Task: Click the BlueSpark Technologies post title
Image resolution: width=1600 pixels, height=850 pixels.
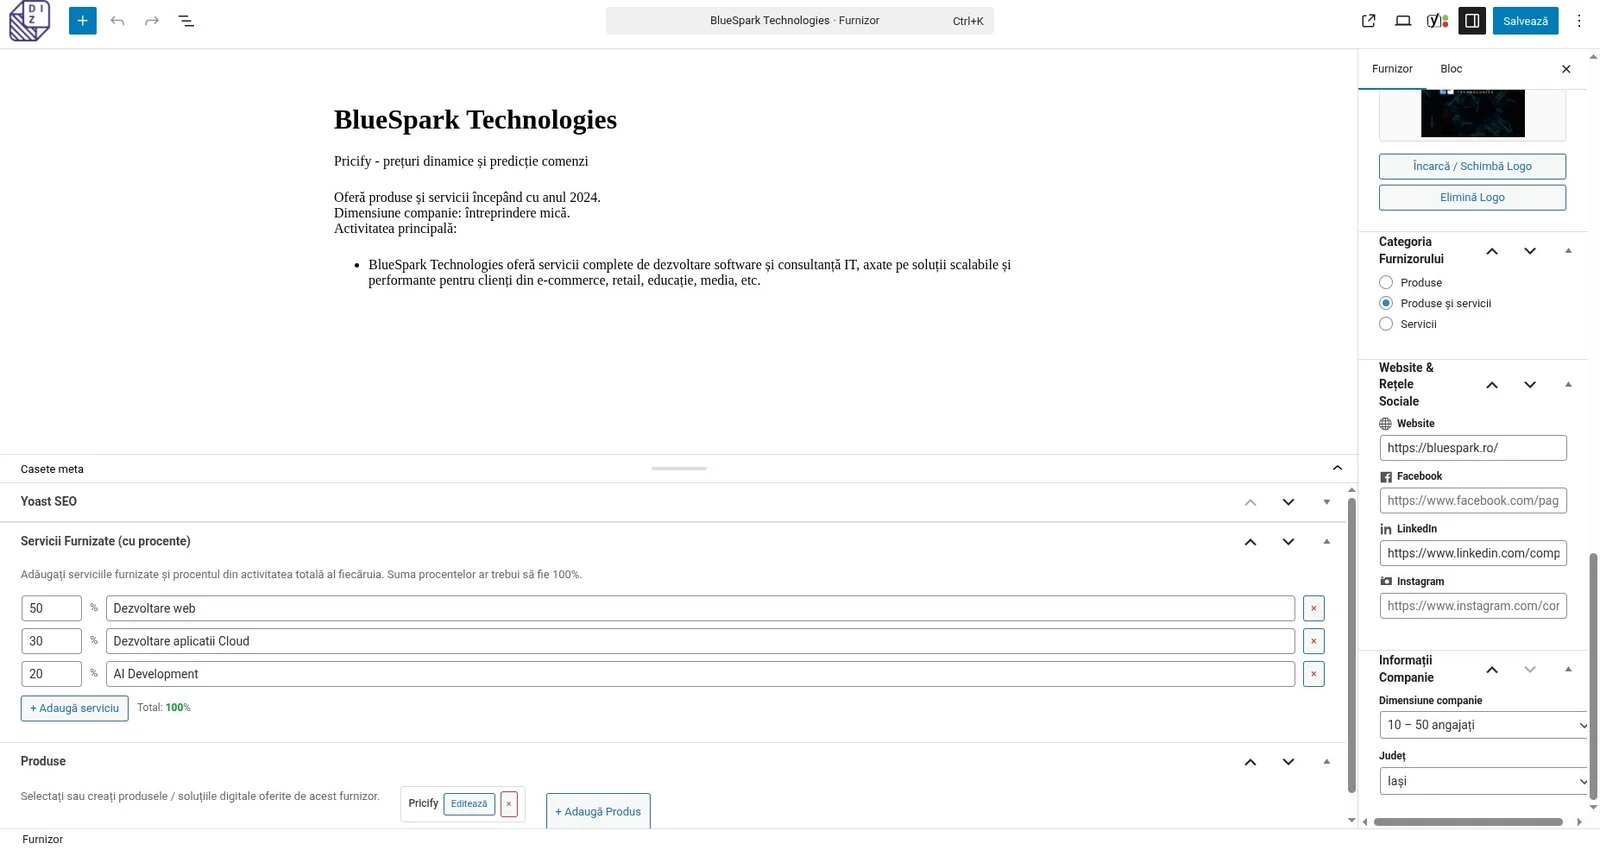Action: [475, 120]
